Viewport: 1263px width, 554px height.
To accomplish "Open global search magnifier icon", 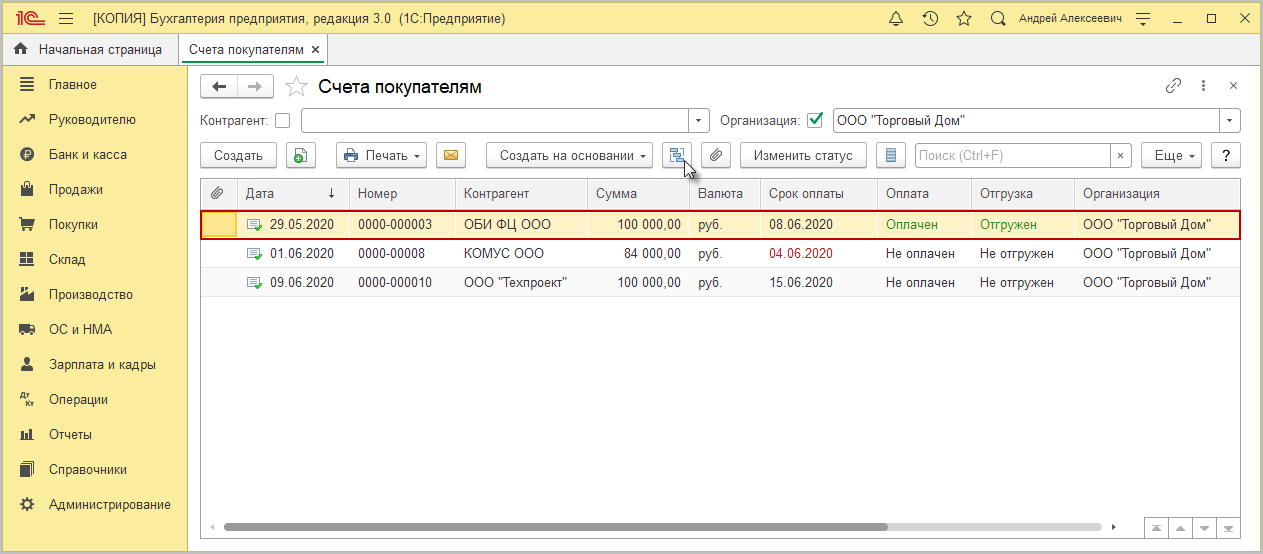I will [x=997, y=19].
